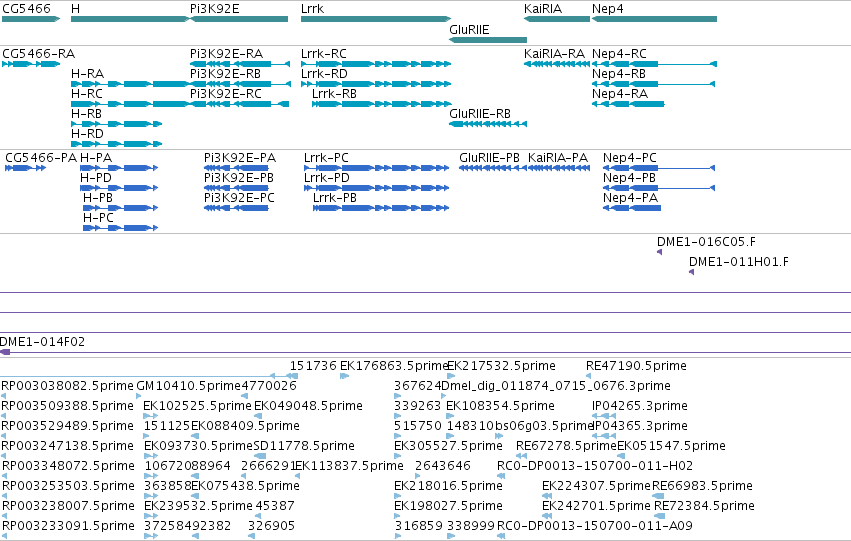Viewport: 851px width, 541px height.
Task: Click RP003509388.5prime EST label
Action: click(x=67, y=406)
